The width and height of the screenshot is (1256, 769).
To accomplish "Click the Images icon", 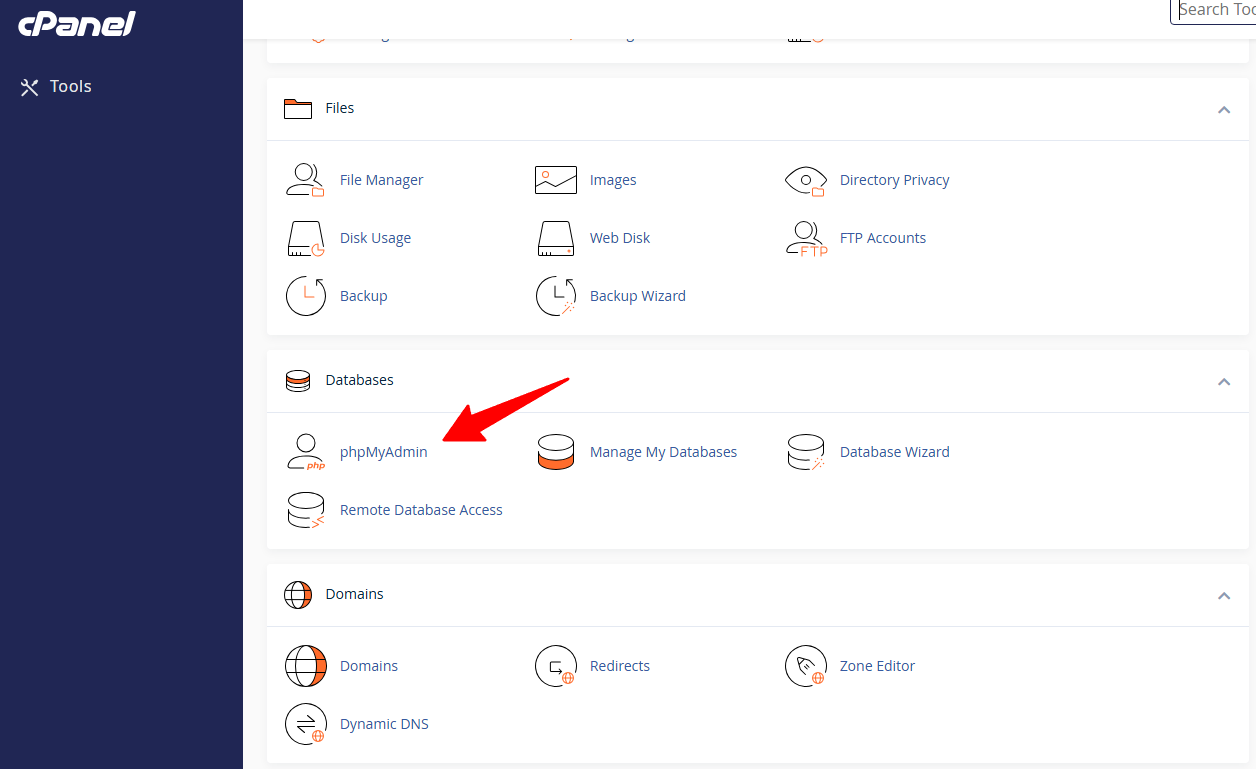I will click(556, 180).
